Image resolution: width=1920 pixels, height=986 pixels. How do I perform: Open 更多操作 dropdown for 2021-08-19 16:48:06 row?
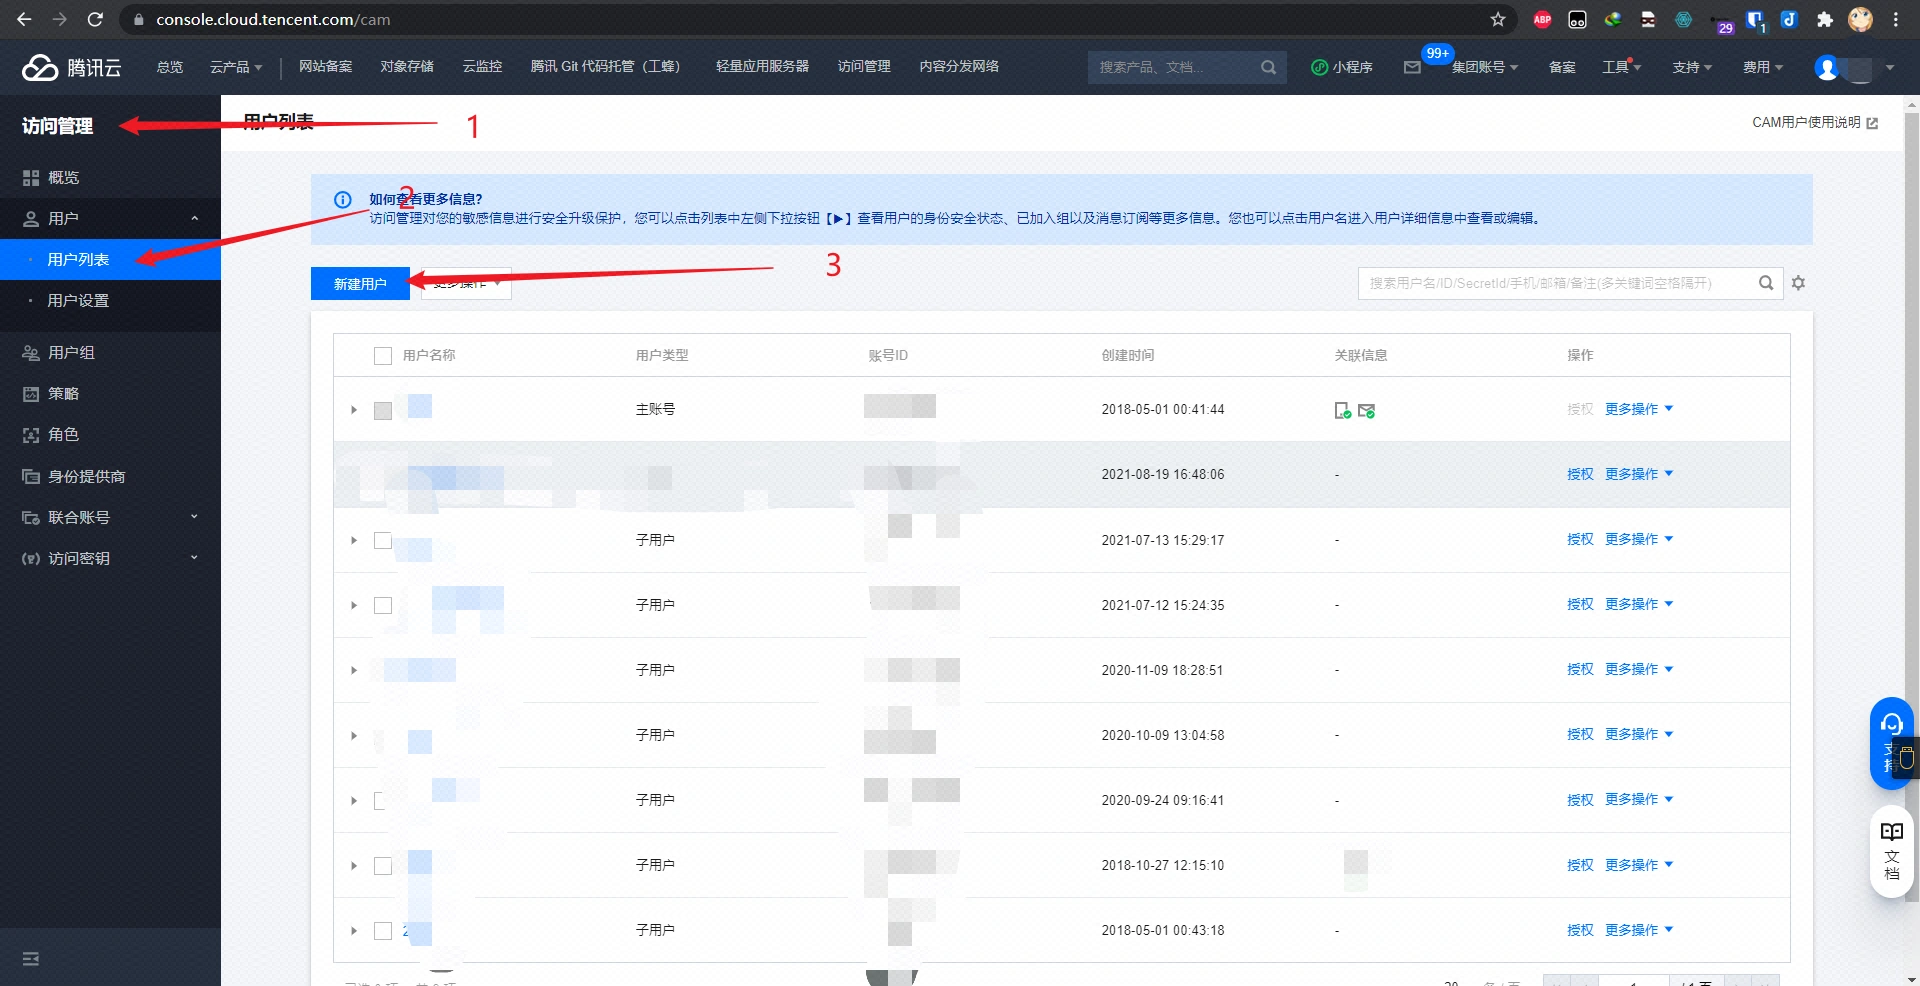[1639, 474]
